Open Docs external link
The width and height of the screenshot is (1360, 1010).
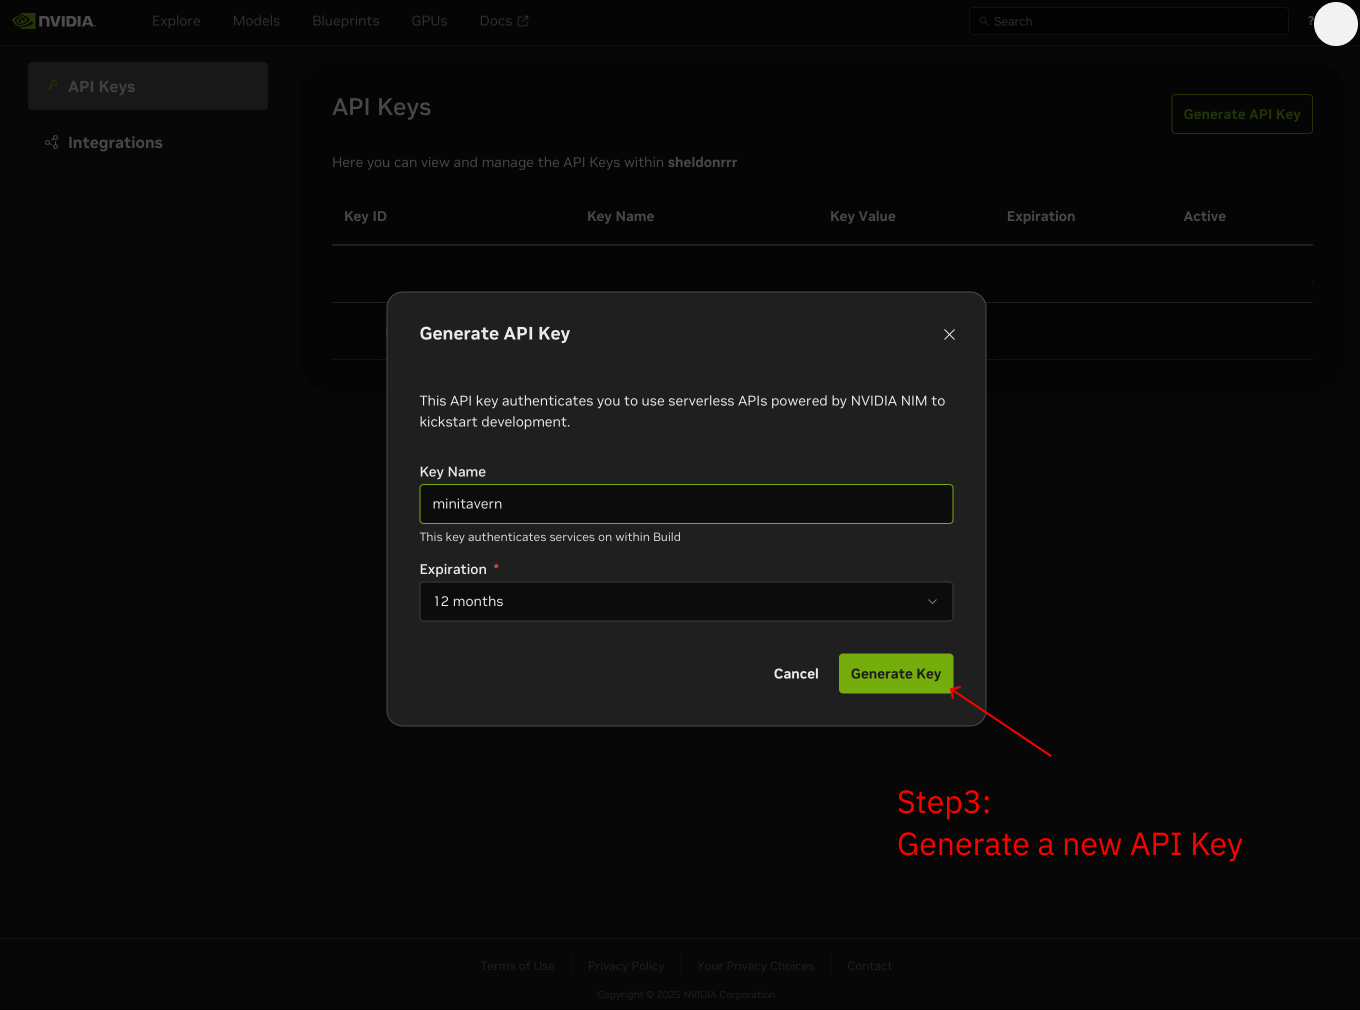coord(504,21)
